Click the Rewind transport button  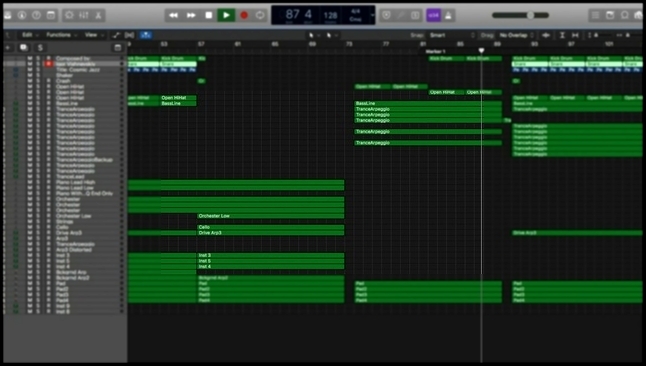point(173,15)
